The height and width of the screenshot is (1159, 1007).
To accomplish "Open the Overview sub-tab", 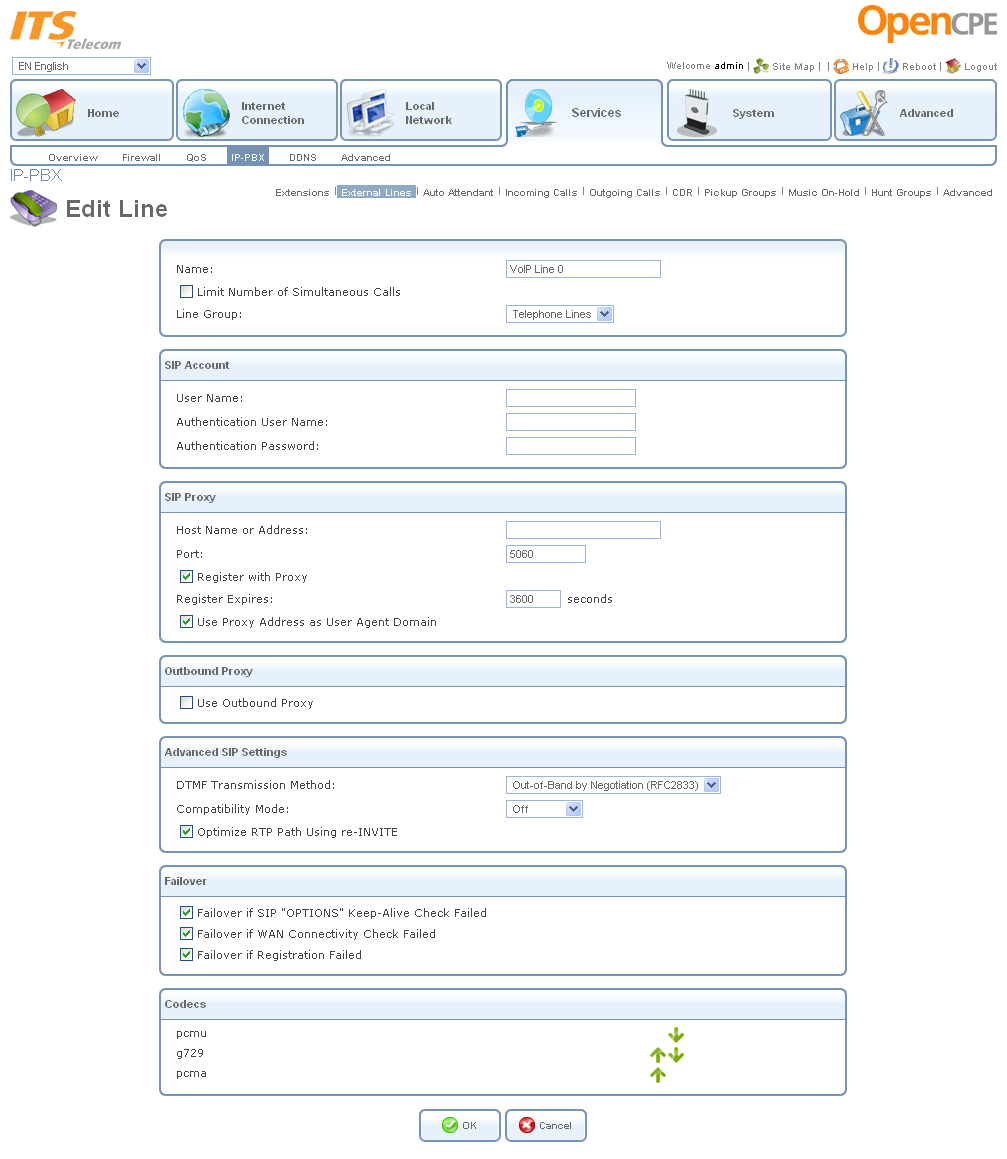I will 73,157.
